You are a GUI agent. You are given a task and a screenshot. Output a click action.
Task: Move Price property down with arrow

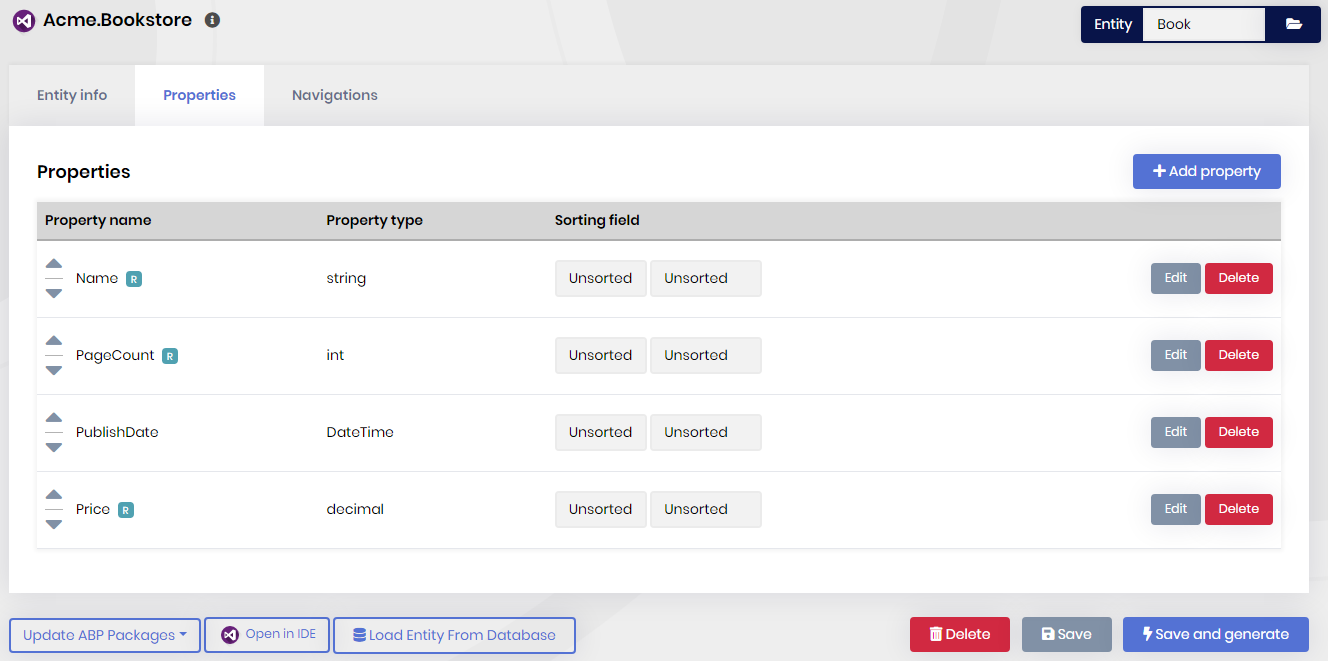pos(54,524)
